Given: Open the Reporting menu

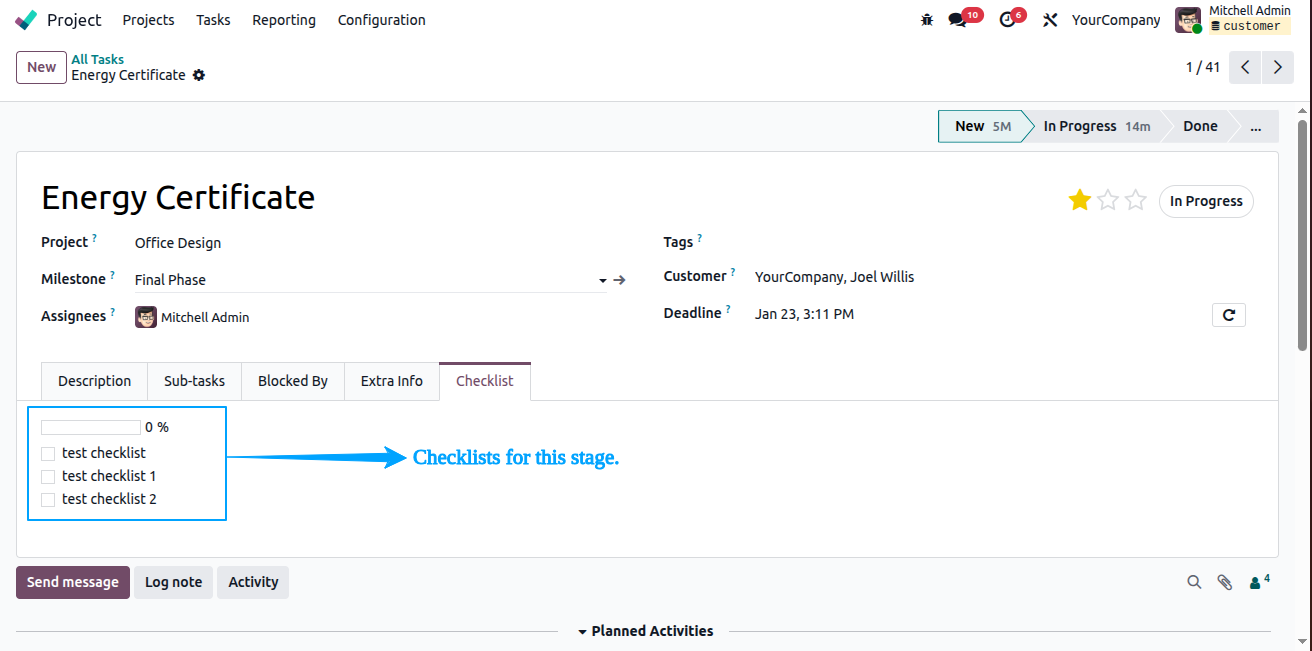Looking at the screenshot, I should click(284, 20).
